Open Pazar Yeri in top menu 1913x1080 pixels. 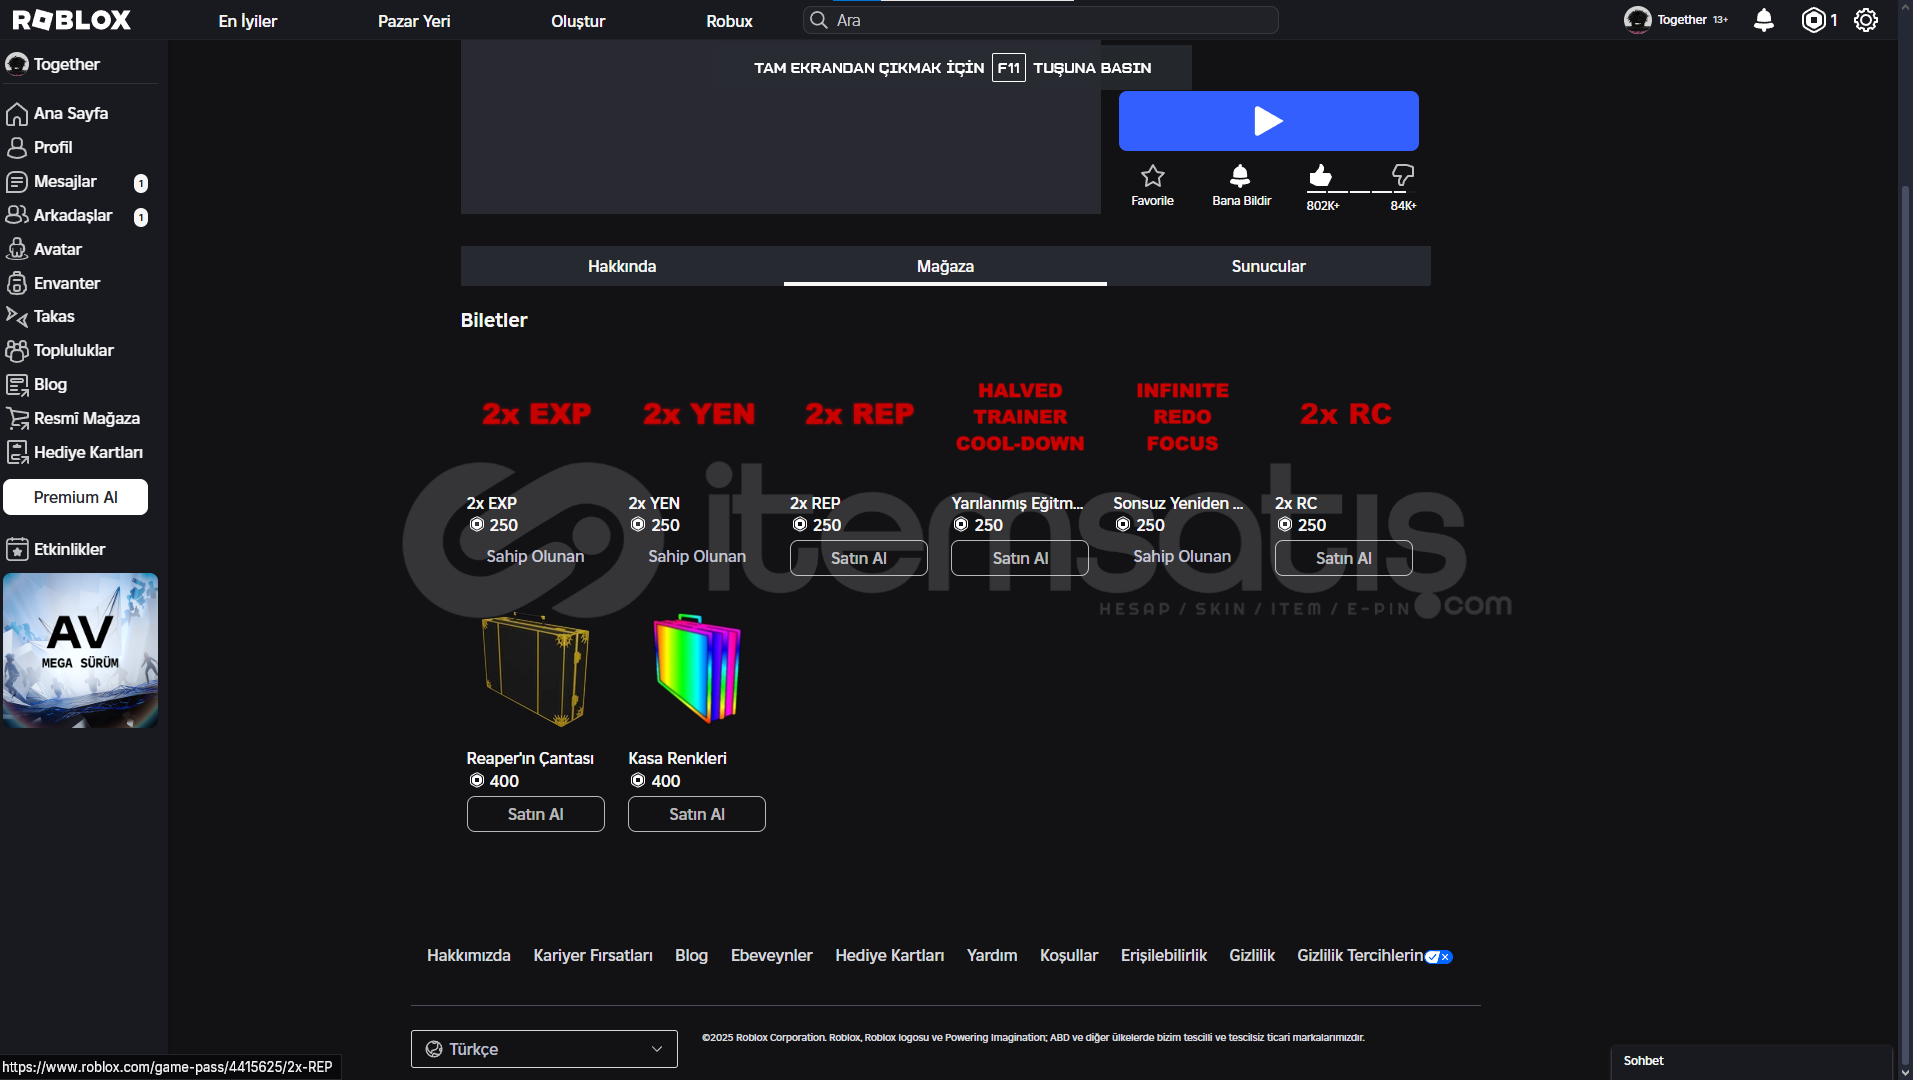[414, 21]
